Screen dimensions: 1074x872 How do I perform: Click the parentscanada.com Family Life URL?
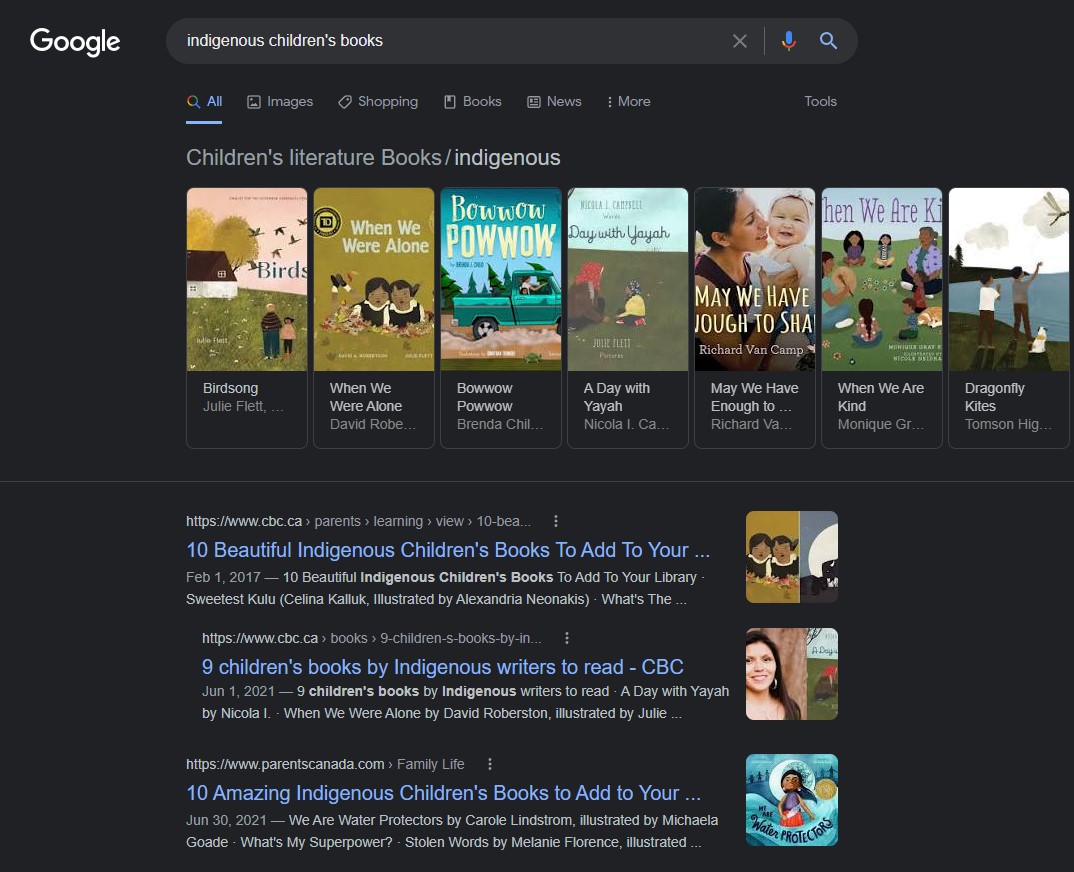pyautogui.click(x=325, y=764)
